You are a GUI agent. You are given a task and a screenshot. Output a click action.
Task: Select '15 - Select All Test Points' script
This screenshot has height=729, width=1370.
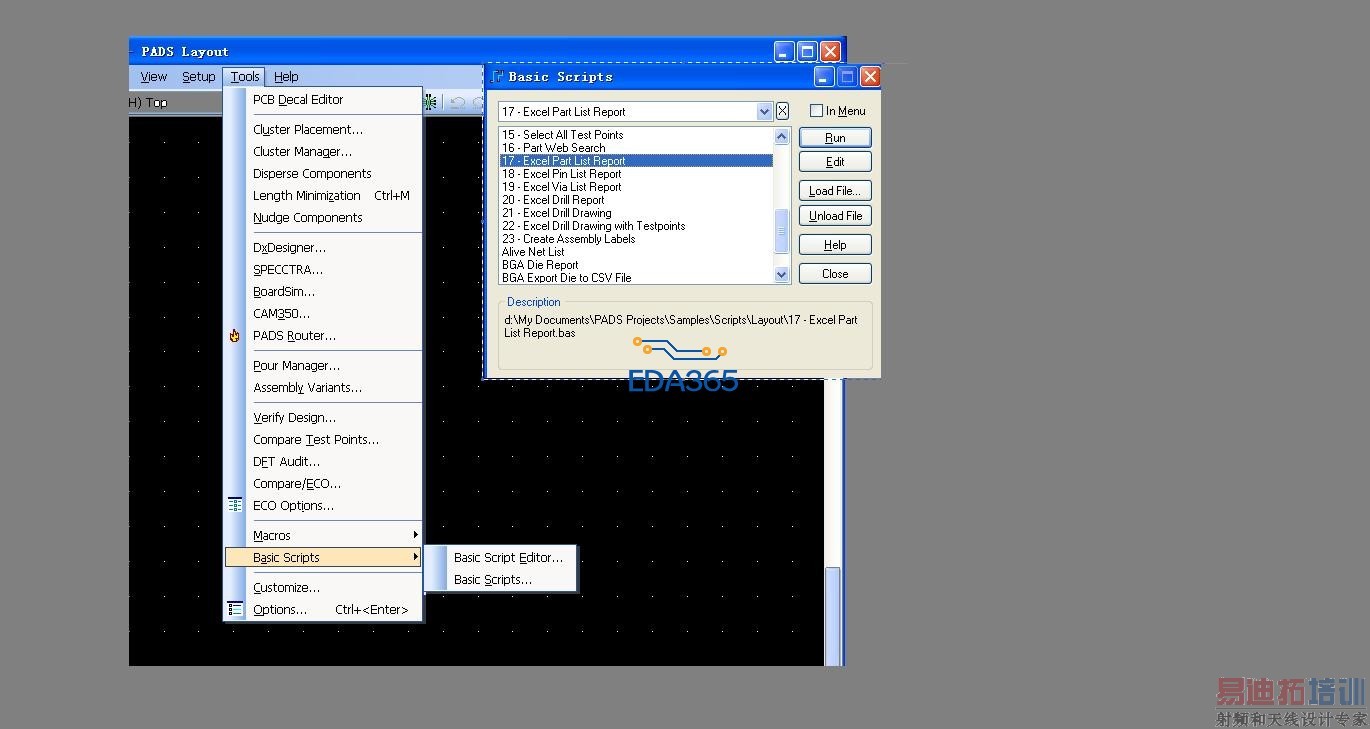[636, 135]
